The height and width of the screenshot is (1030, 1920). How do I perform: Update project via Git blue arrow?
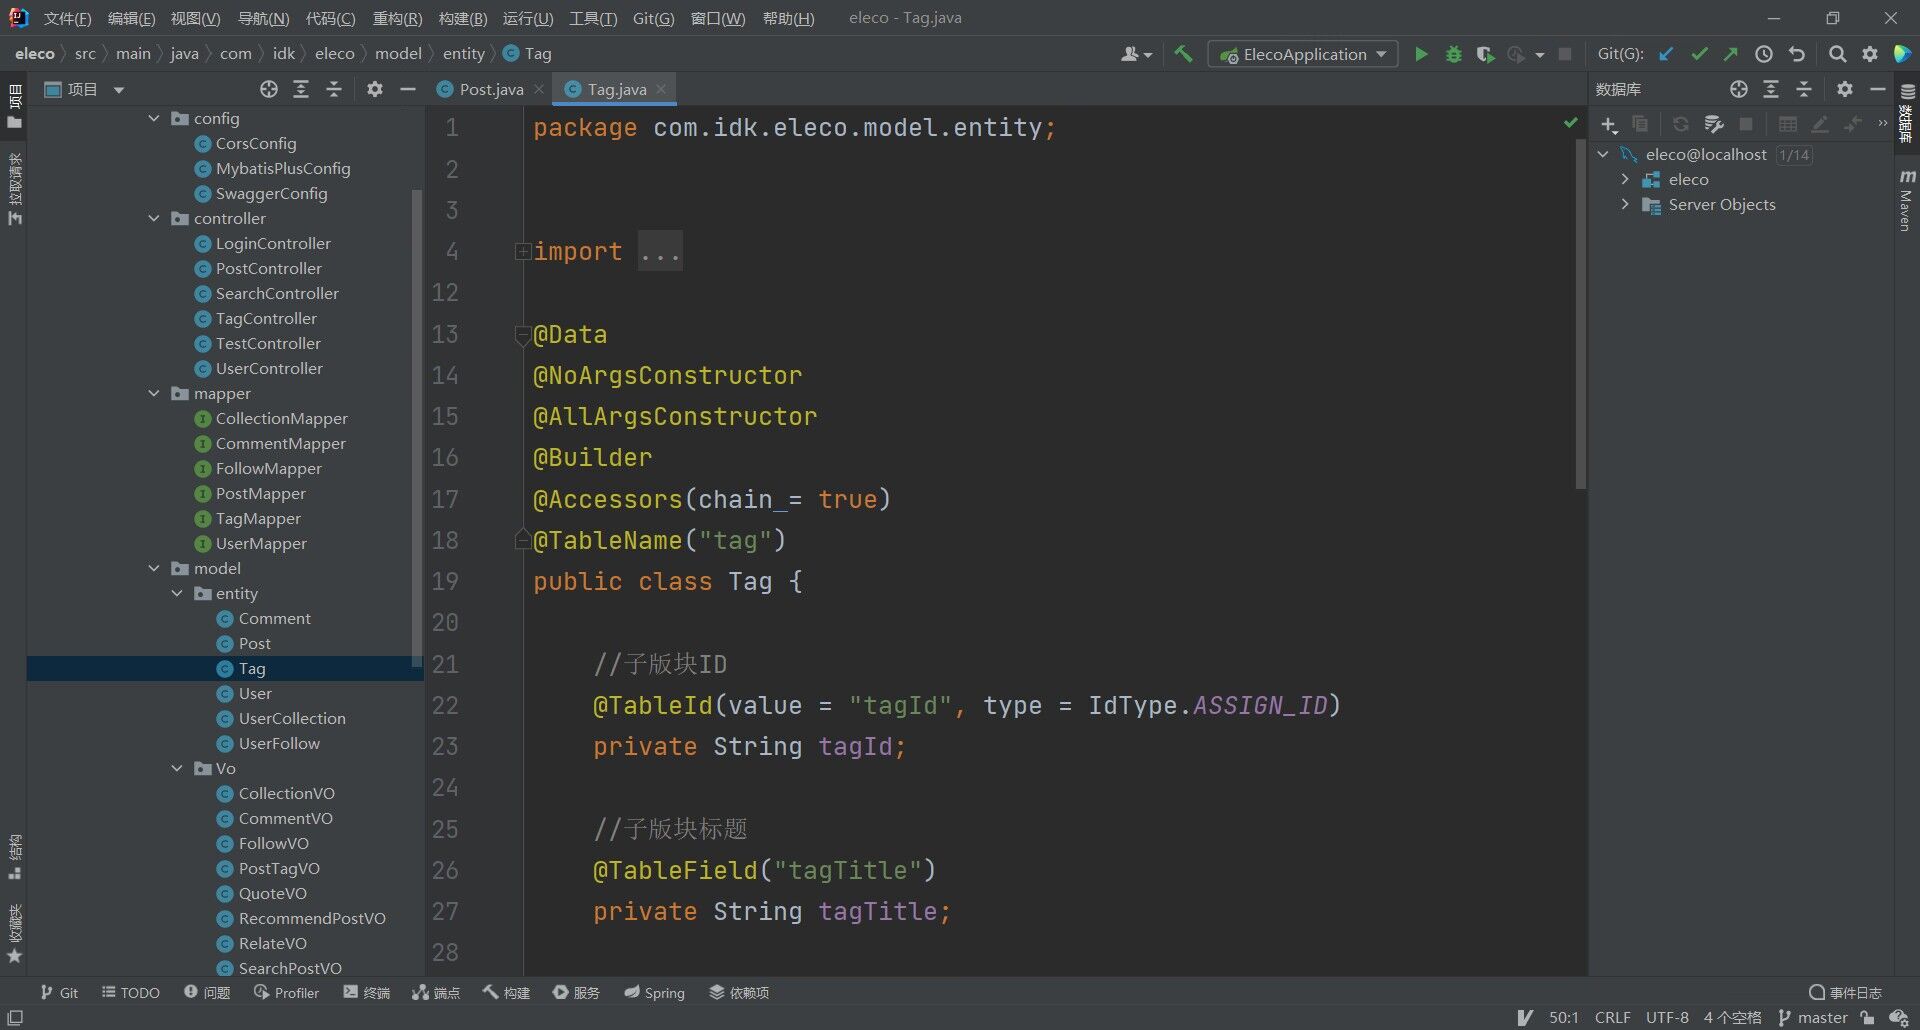click(x=1666, y=54)
